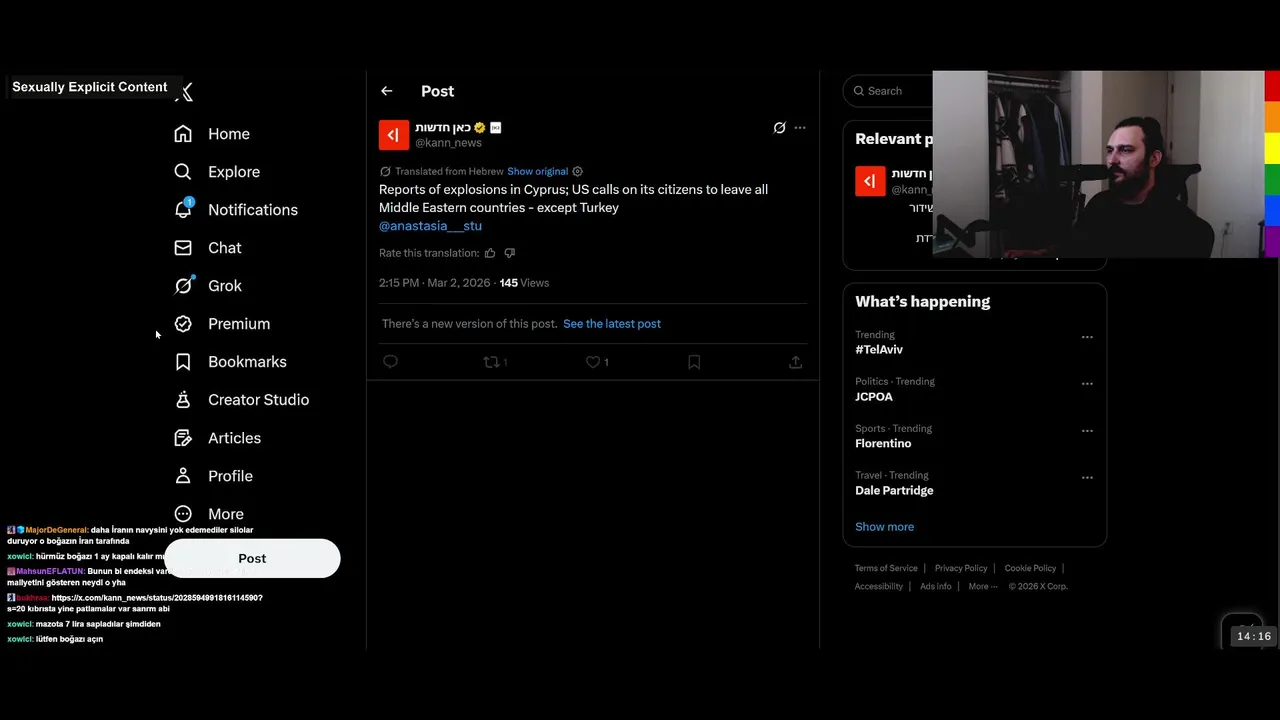Open Privacy Policy link

click(961, 568)
